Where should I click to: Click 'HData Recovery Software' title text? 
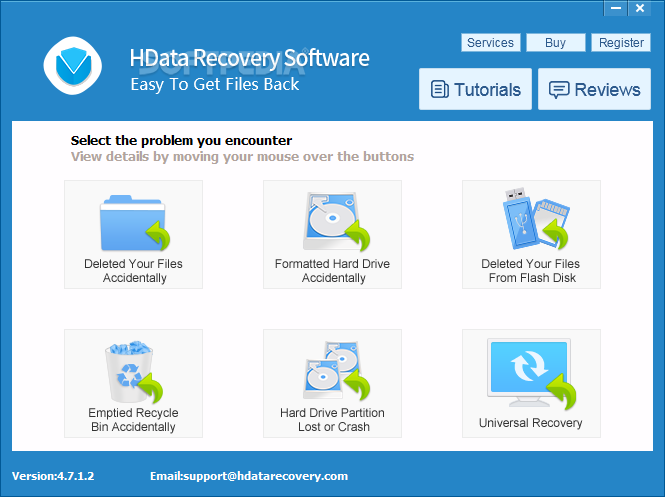(x=249, y=58)
